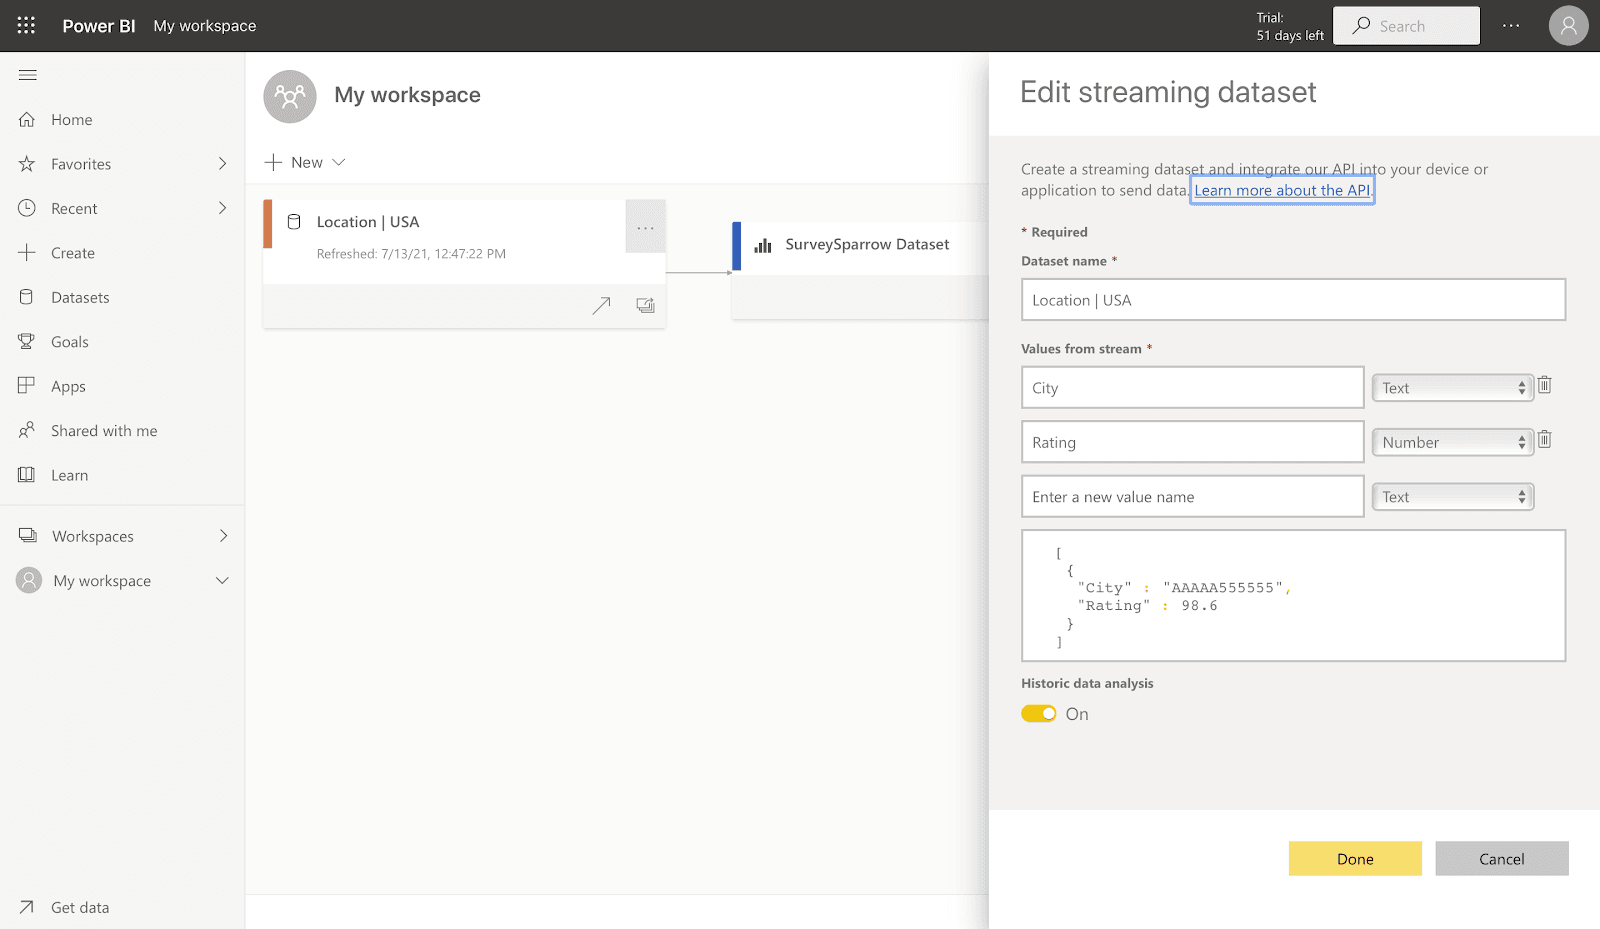
Task: Click the Done button
Action: coord(1355,859)
